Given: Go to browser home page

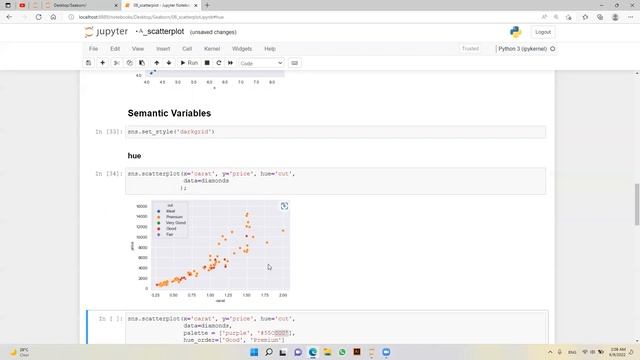Looking at the screenshot, I should point(53,17).
